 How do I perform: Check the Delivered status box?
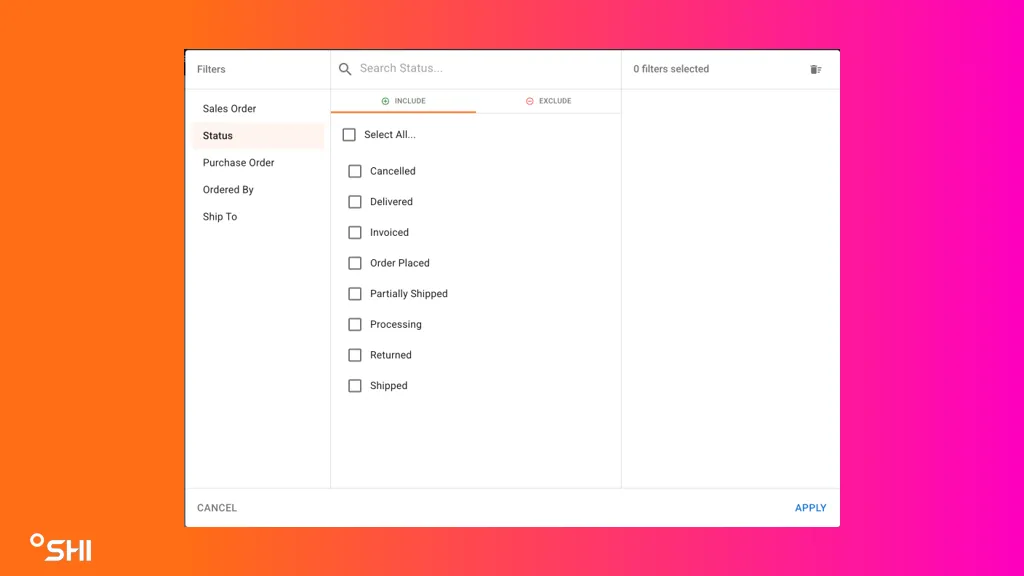point(355,202)
